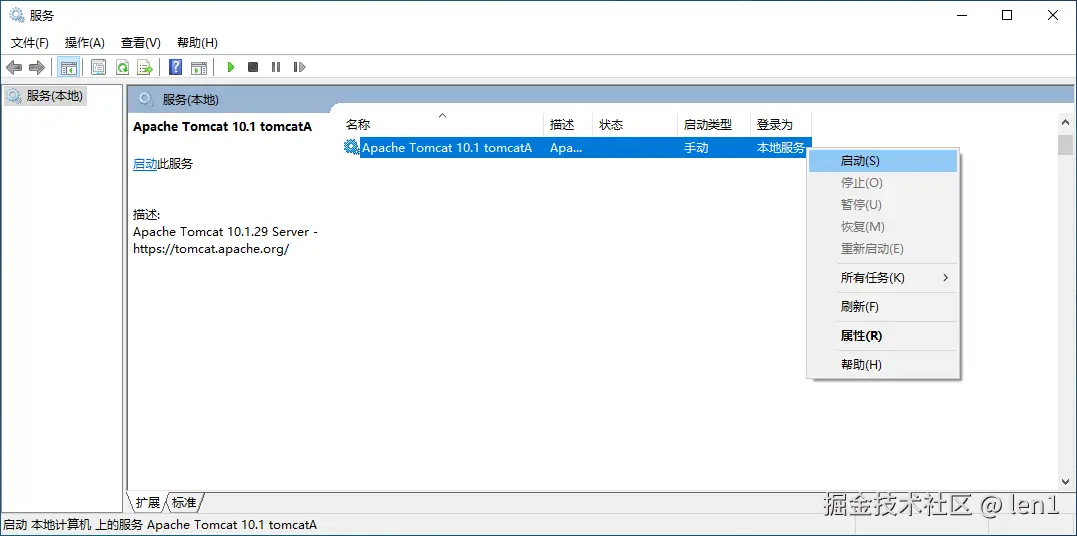Click the vertical scrollbar thumb
This screenshot has width=1077, height=536.
pos(1065,146)
